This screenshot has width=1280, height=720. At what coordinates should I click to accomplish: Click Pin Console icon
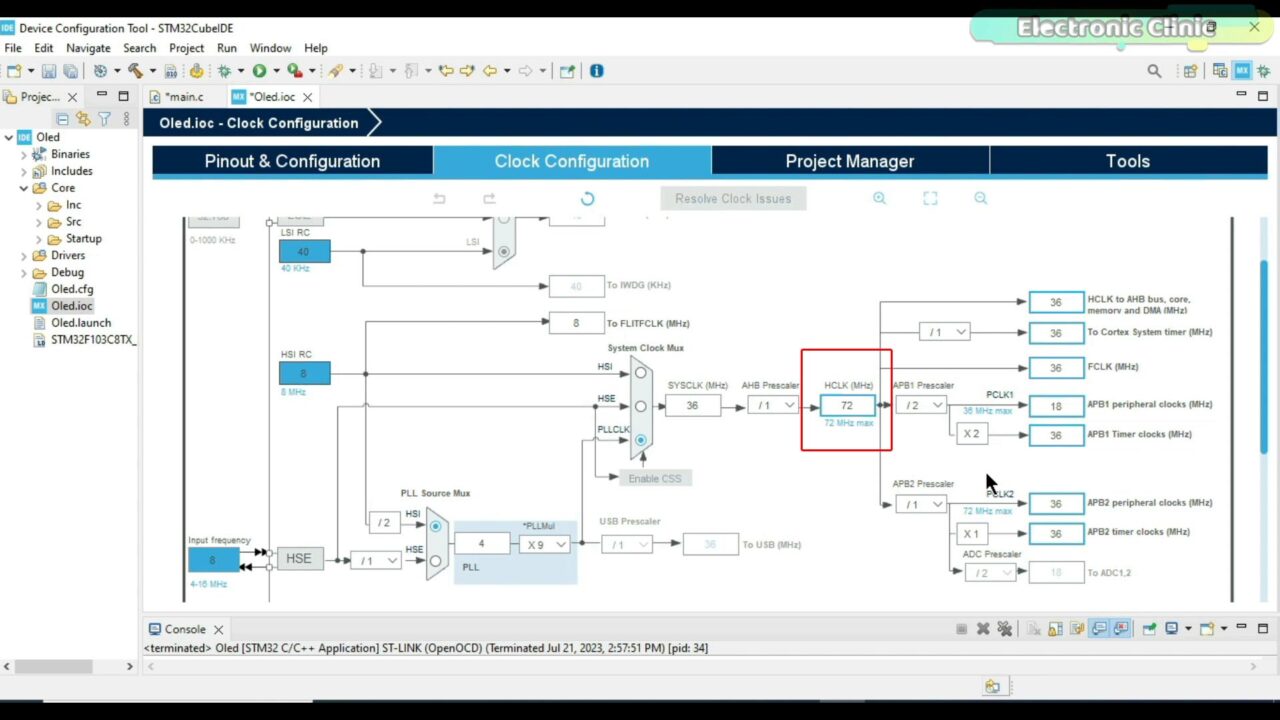point(1149,629)
